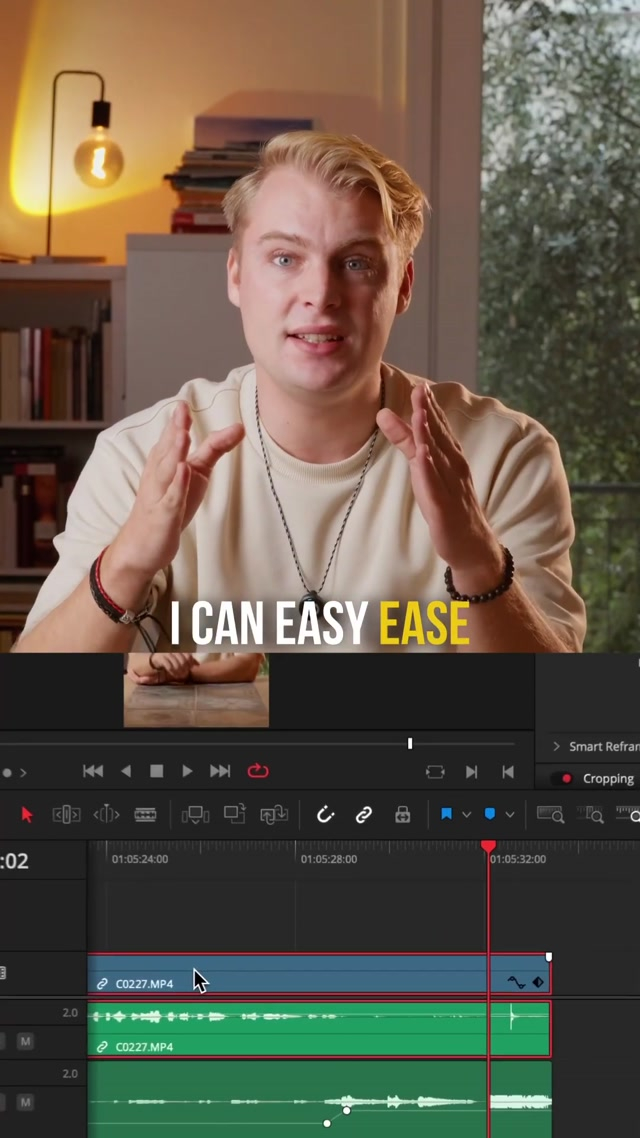640x1138 pixels.
Task: Open the marker color dropdown arrow
Action: [510, 814]
